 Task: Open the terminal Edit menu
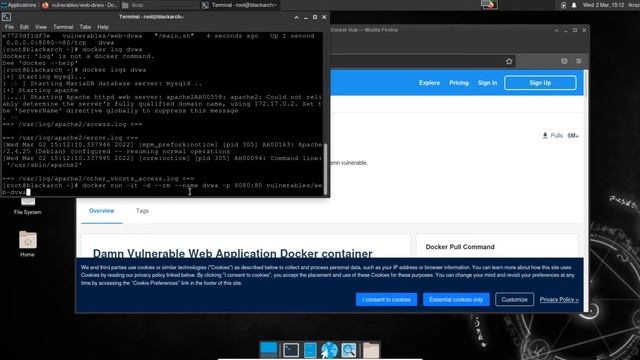coord(24,27)
